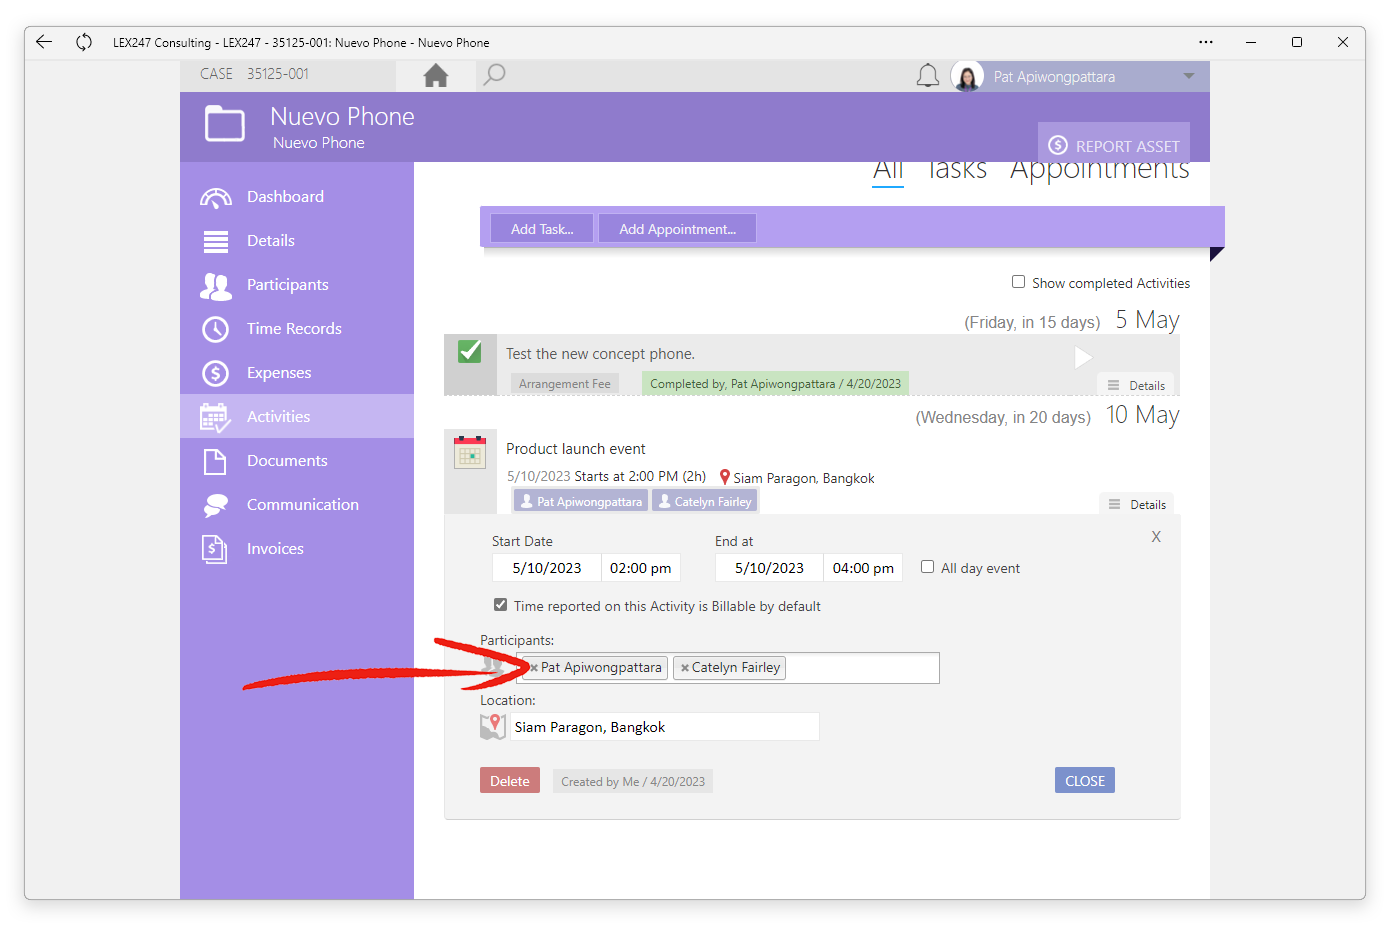Click the Location field Siam Paragon, Bangkok
Screen dimensions: 1390x925
(665, 727)
